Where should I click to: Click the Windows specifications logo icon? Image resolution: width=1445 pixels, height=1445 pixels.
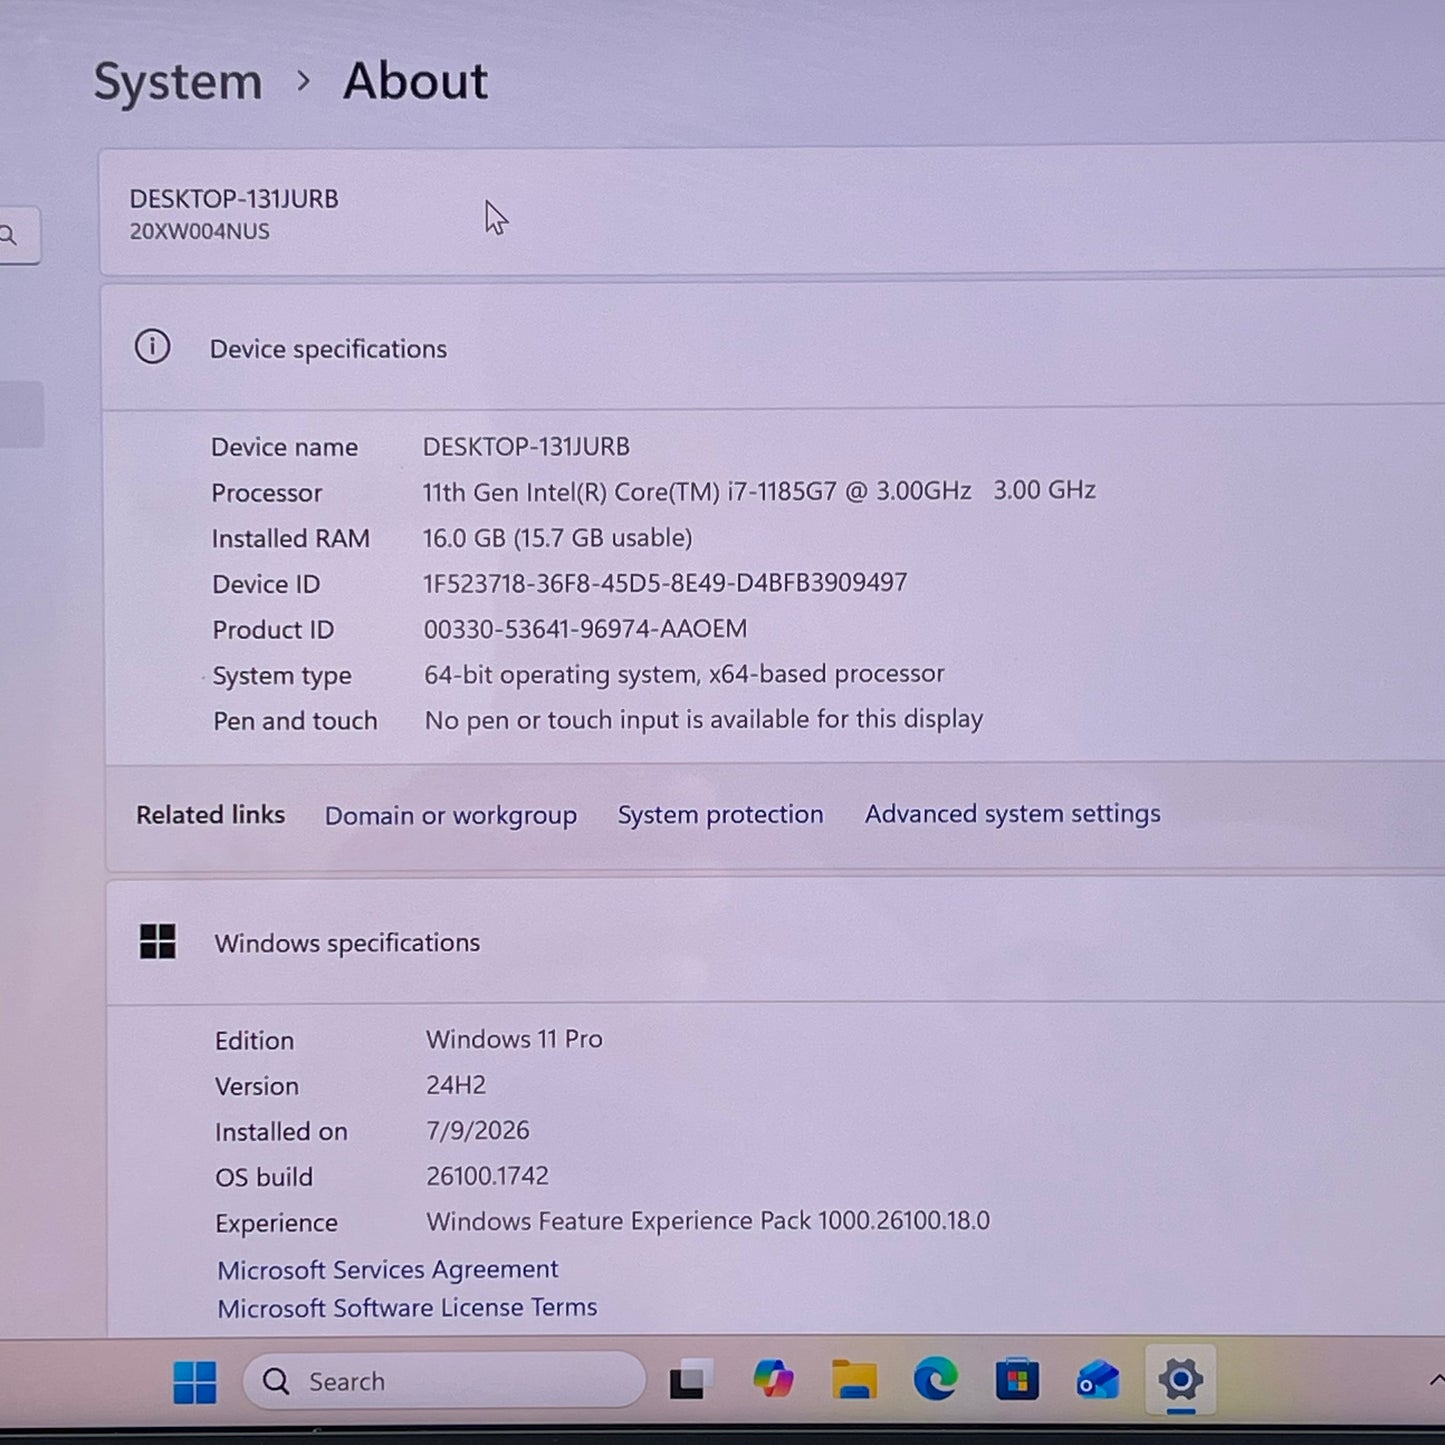pos(158,941)
